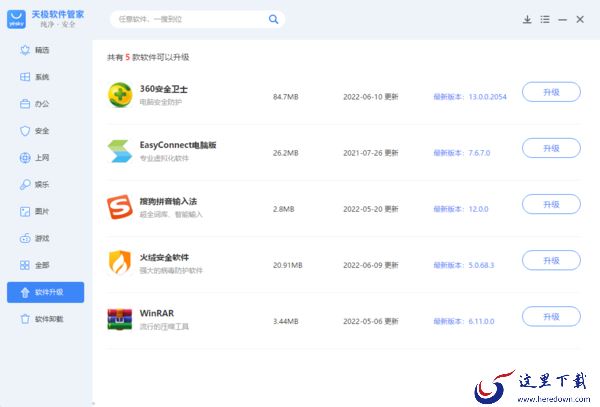Image resolution: width=600 pixels, height=407 pixels.
Task: Click version text 13.0.0.2054
Action: coord(488,97)
